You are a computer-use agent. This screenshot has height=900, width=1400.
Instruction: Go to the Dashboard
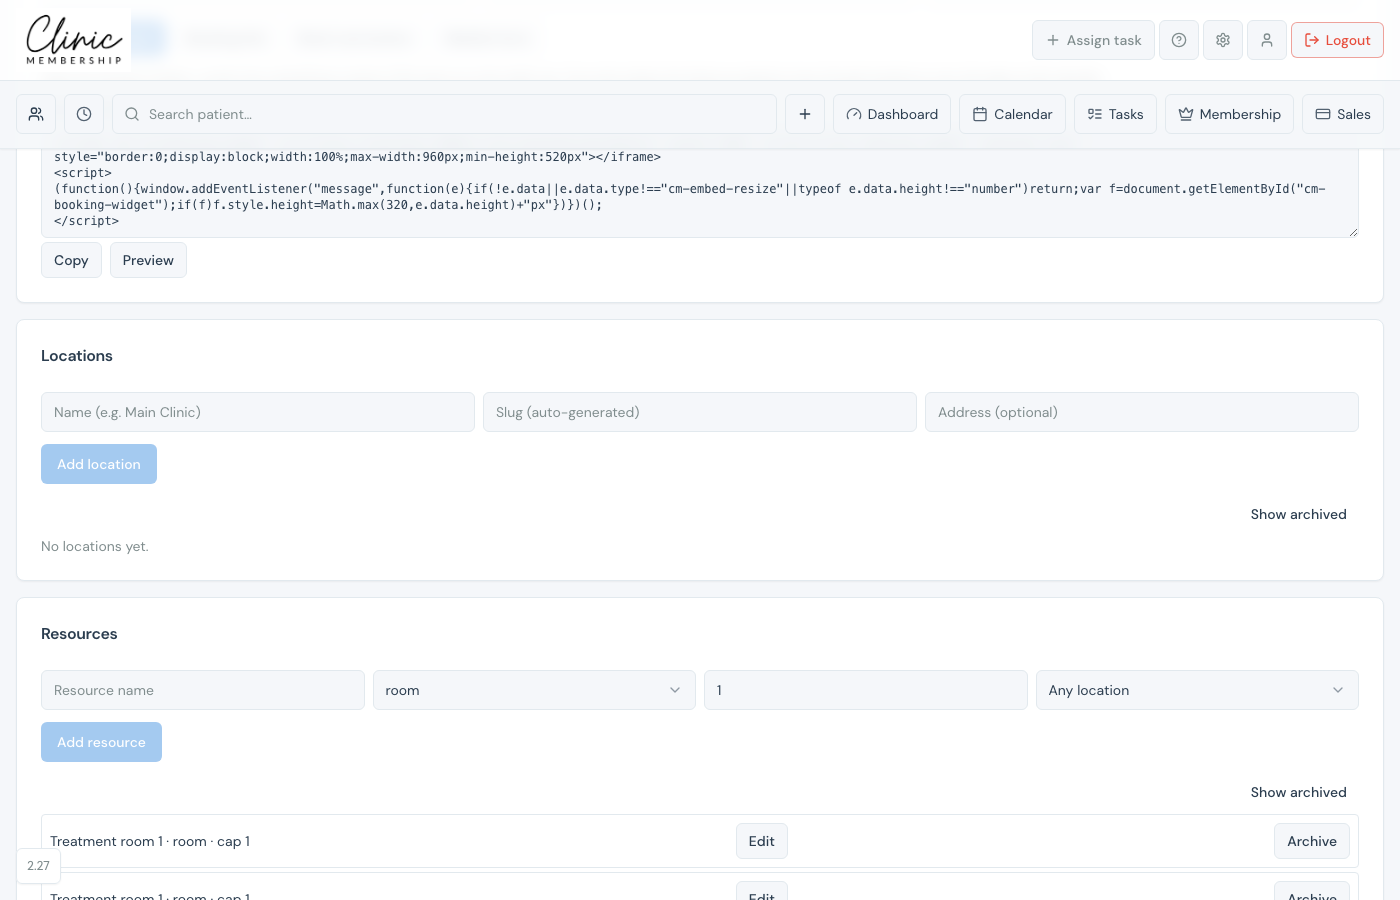point(892,114)
